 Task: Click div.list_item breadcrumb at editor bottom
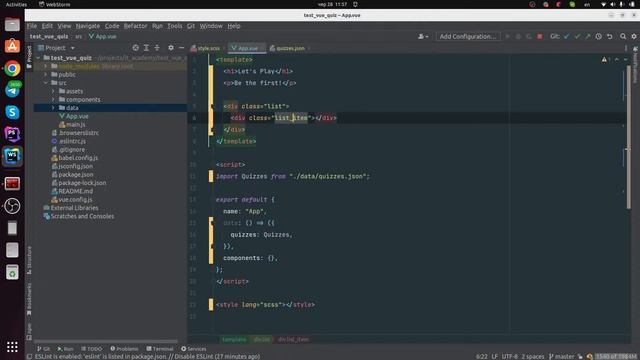point(293,340)
